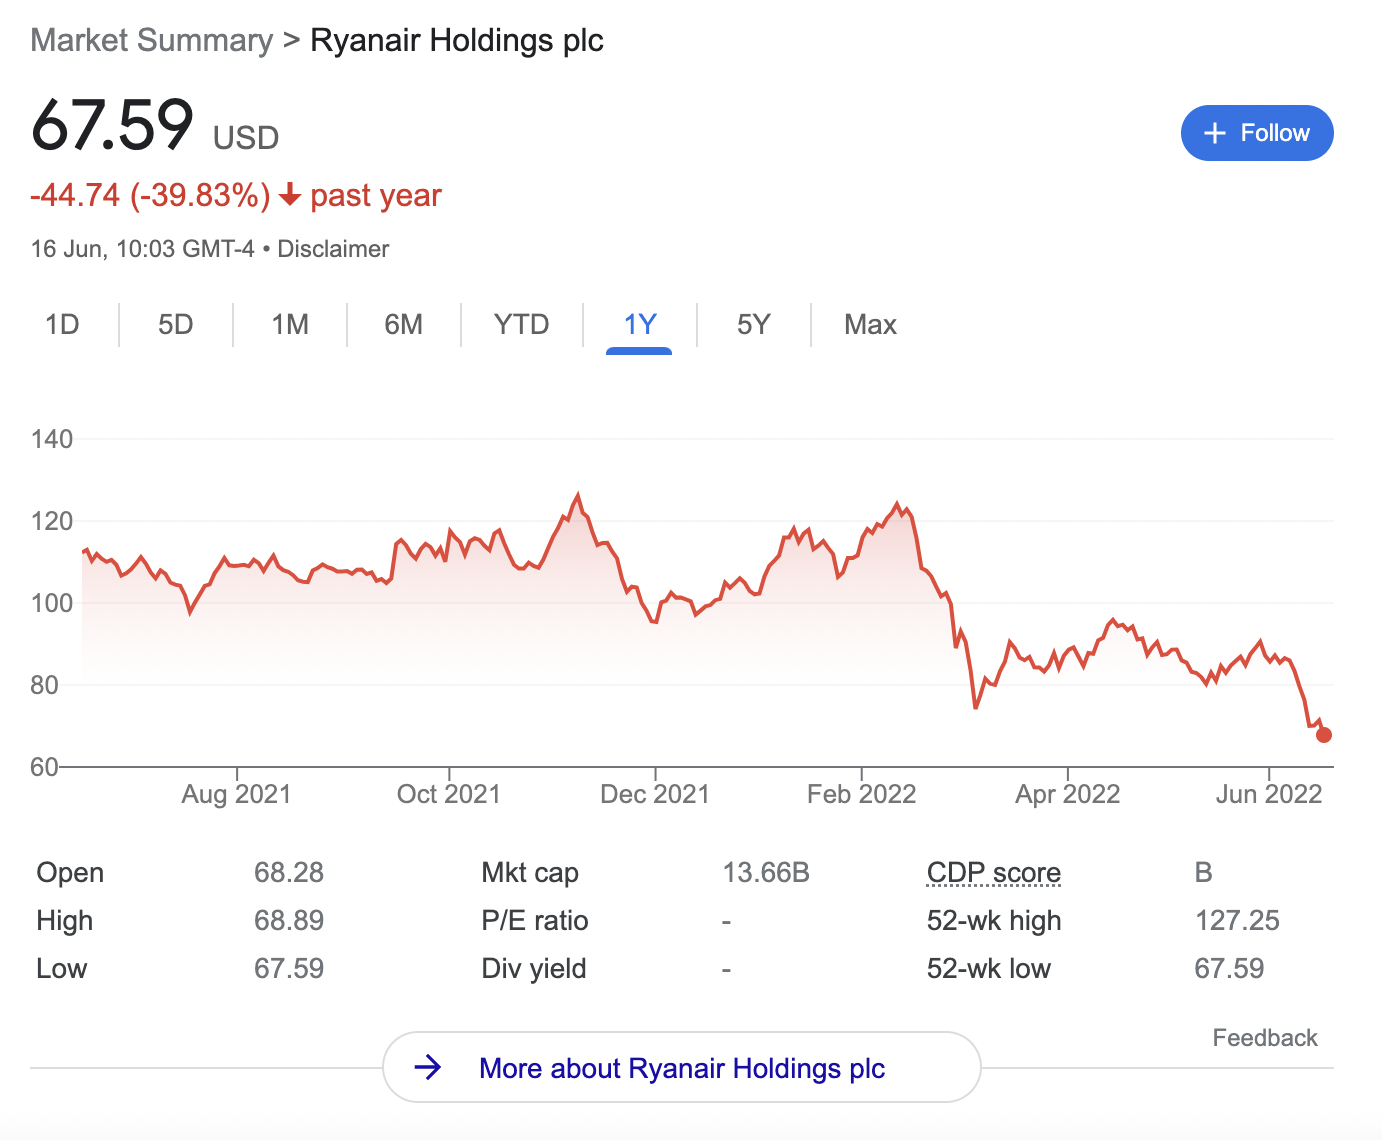Click the Feedback link
Viewport: 1382px width, 1140px height.
coord(1264,1038)
